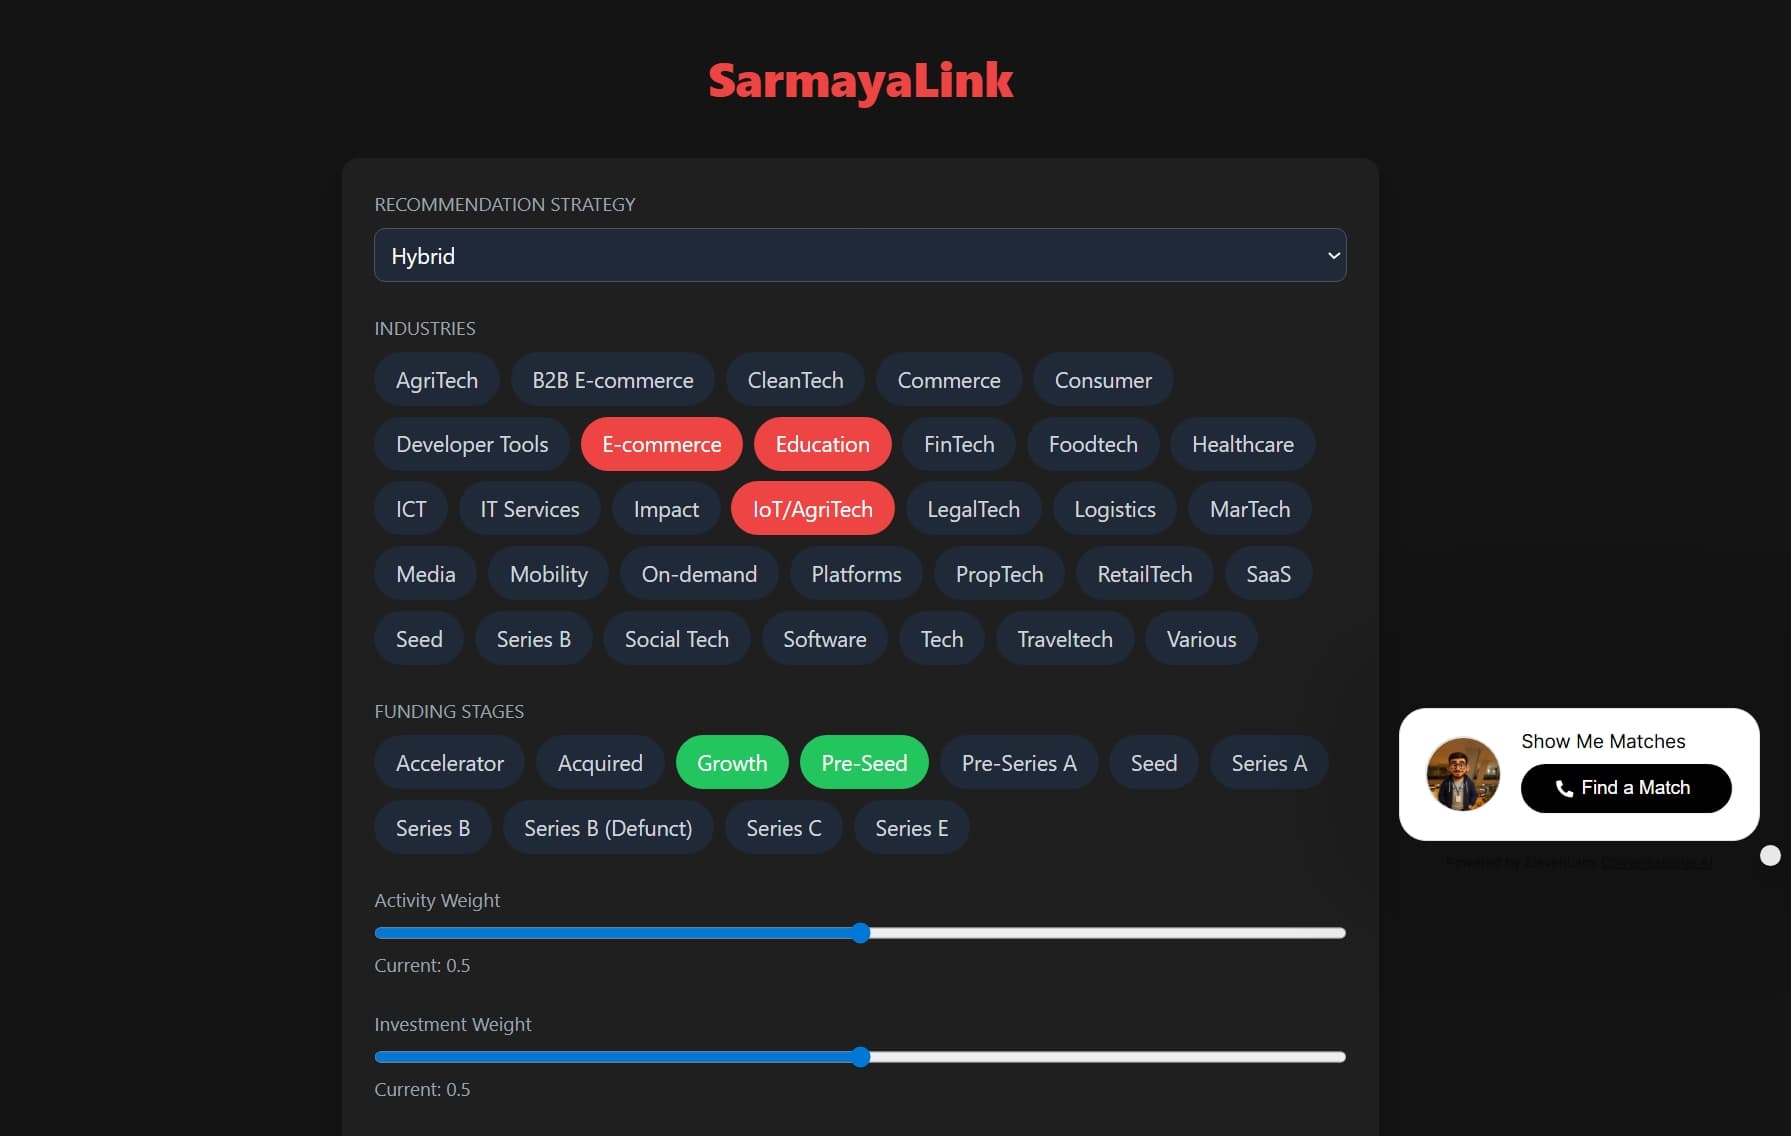Select the Series C funding stage
Screen dimensions: 1791x1136
coord(784,828)
